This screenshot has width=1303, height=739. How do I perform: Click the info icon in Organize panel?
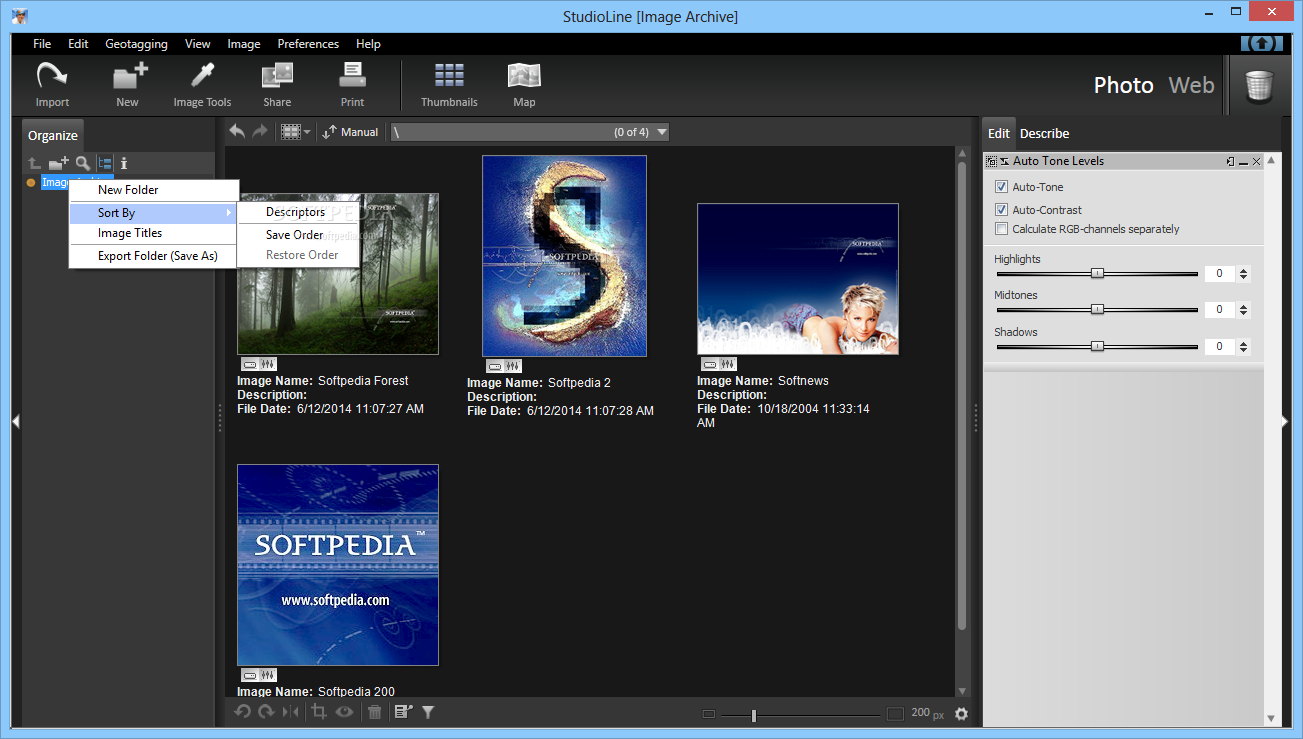tap(124, 163)
